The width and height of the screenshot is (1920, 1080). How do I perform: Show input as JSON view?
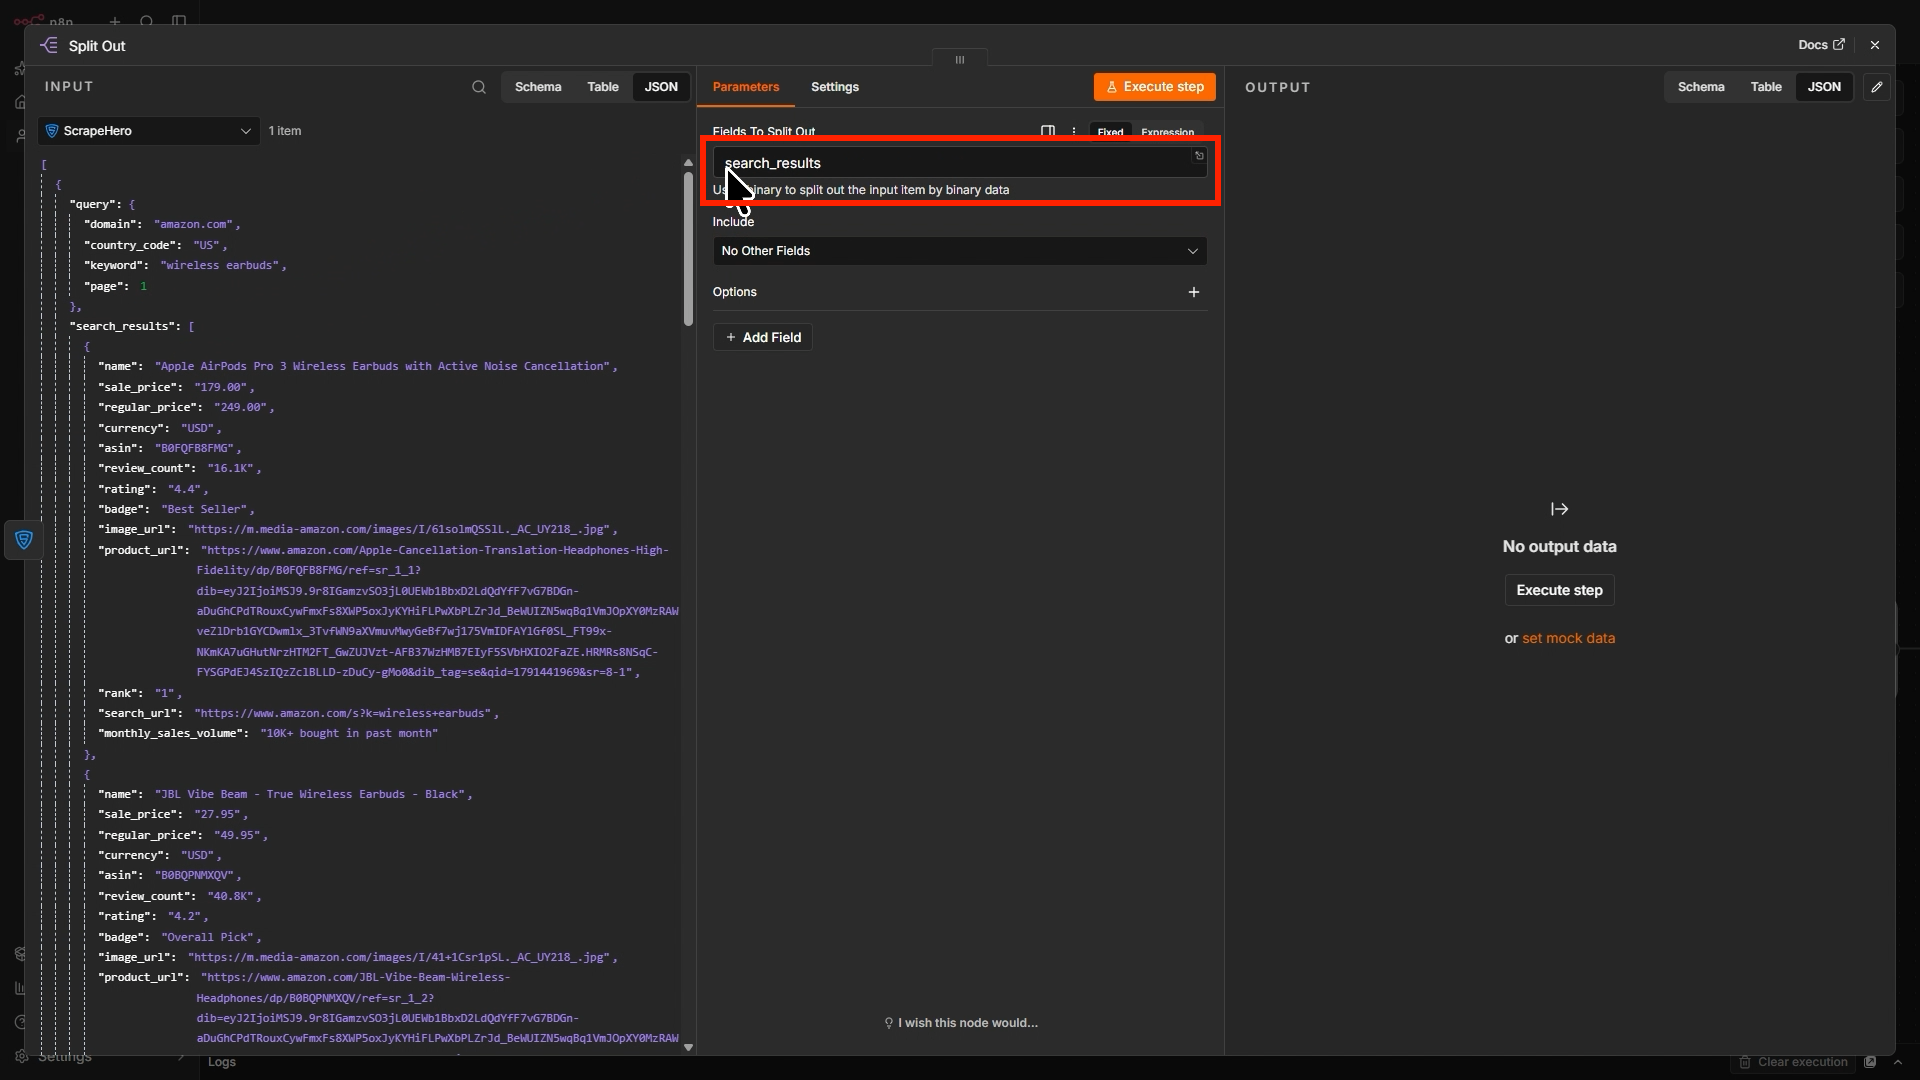(661, 87)
